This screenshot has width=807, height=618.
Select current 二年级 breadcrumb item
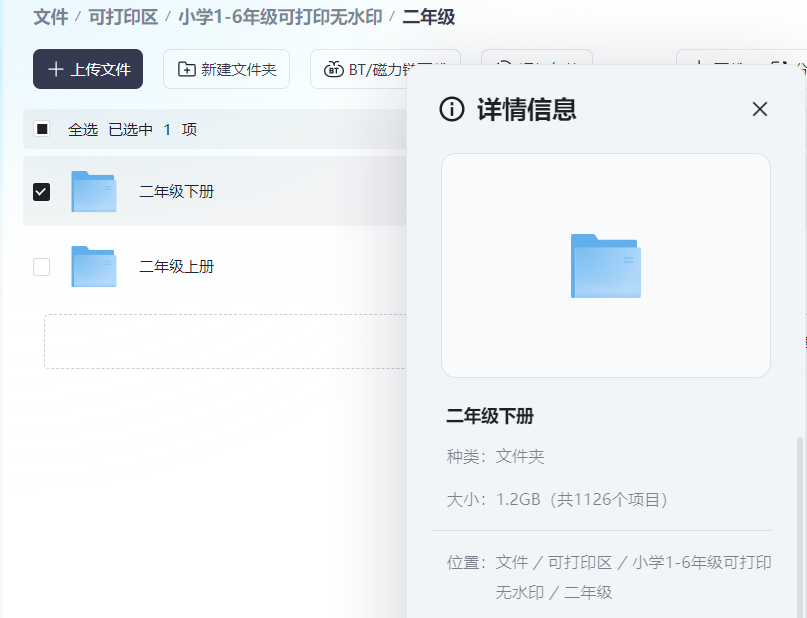coord(428,17)
